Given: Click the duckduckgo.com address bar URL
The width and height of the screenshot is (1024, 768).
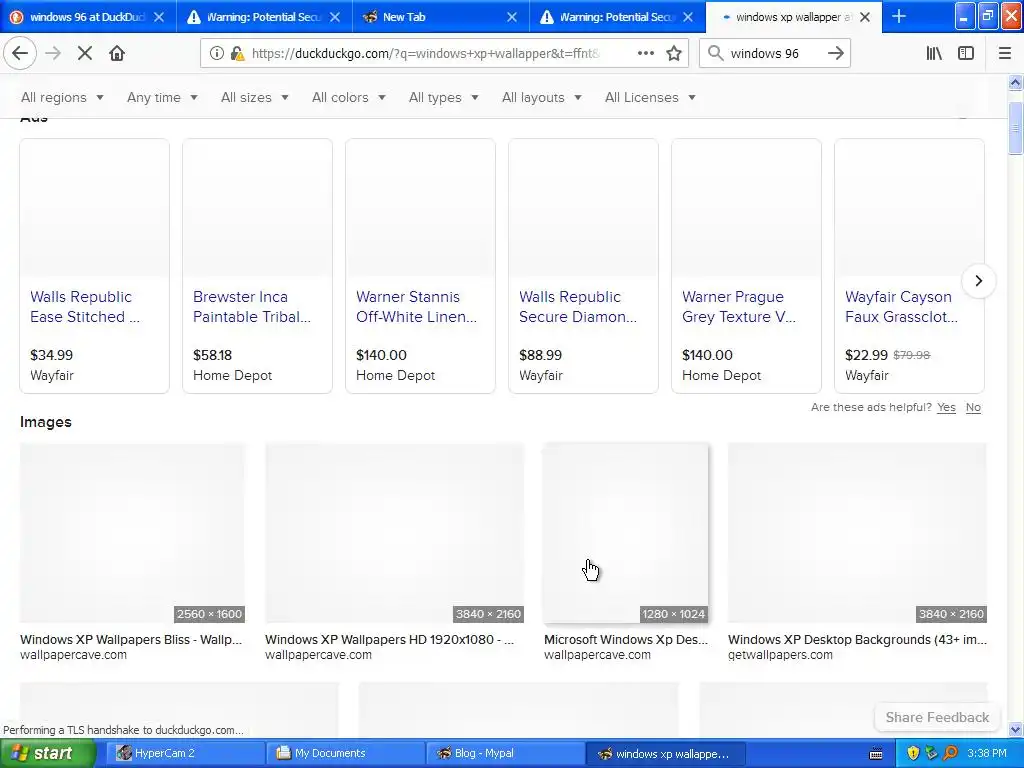Looking at the screenshot, I should (424, 53).
